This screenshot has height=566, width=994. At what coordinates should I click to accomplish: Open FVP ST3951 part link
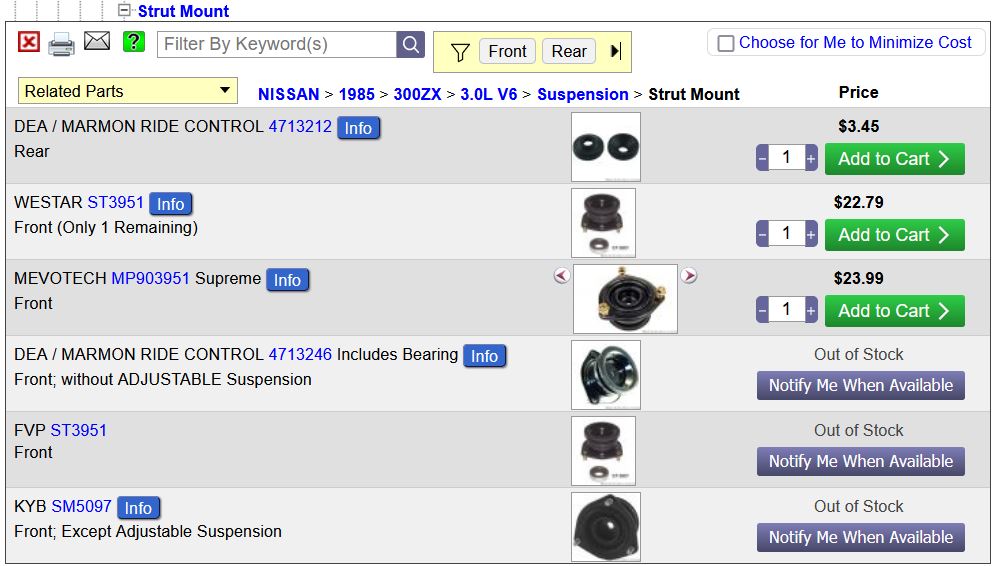pos(79,430)
